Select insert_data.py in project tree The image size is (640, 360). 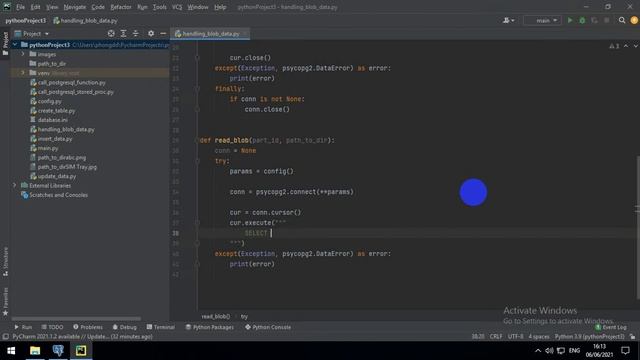click(x=55, y=138)
